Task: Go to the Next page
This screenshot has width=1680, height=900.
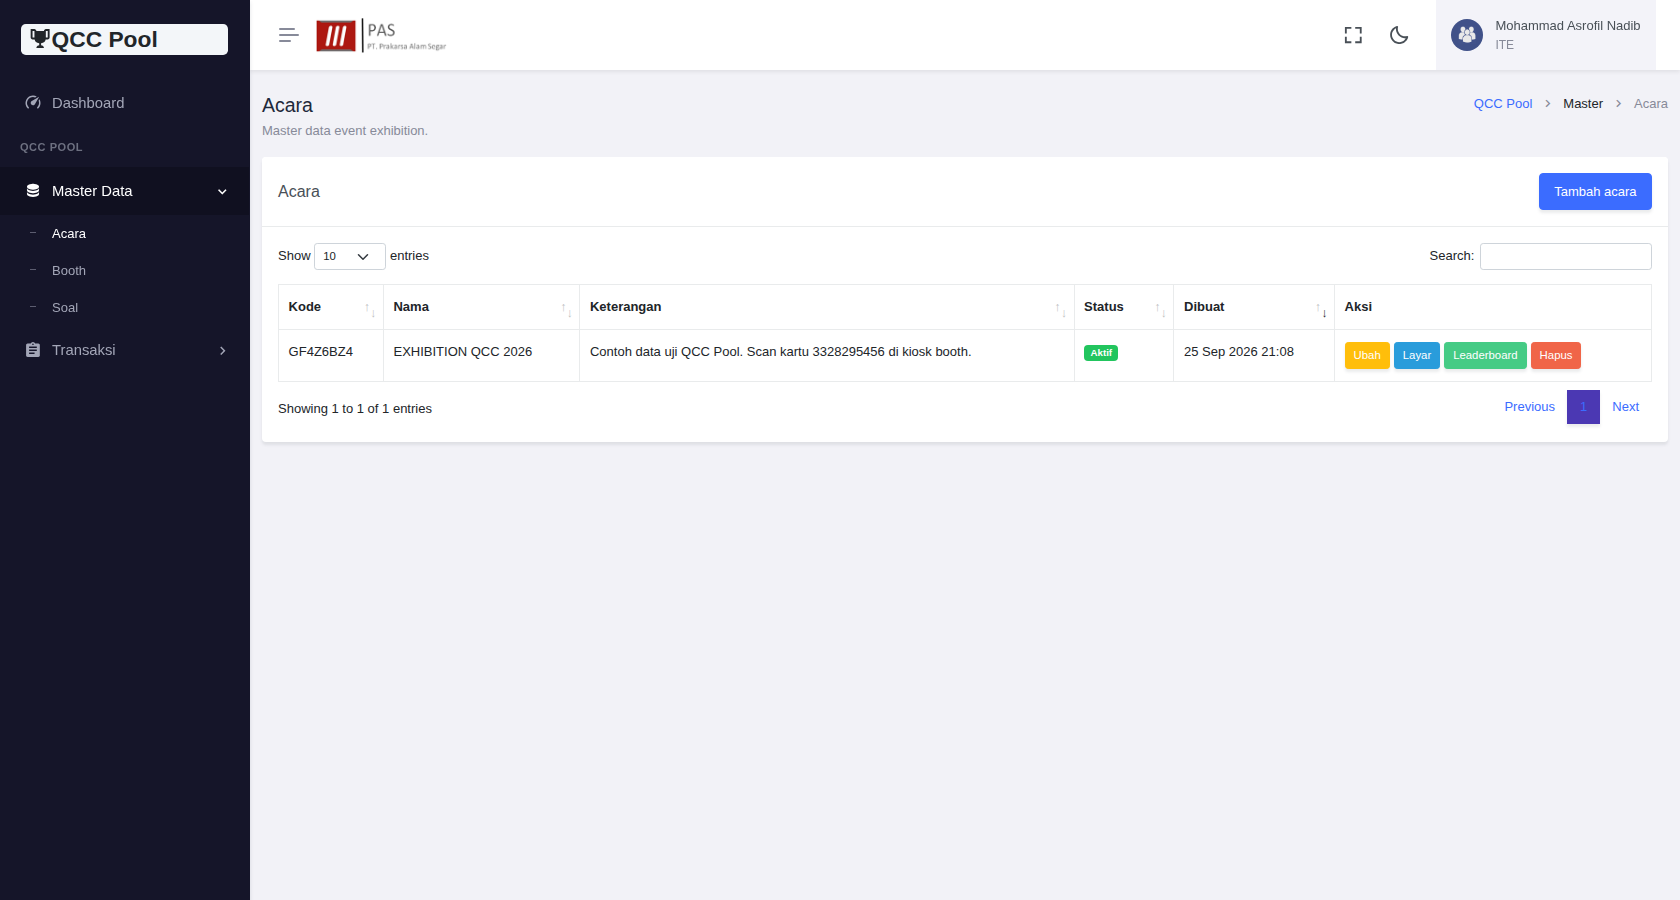Action: coord(1626,407)
